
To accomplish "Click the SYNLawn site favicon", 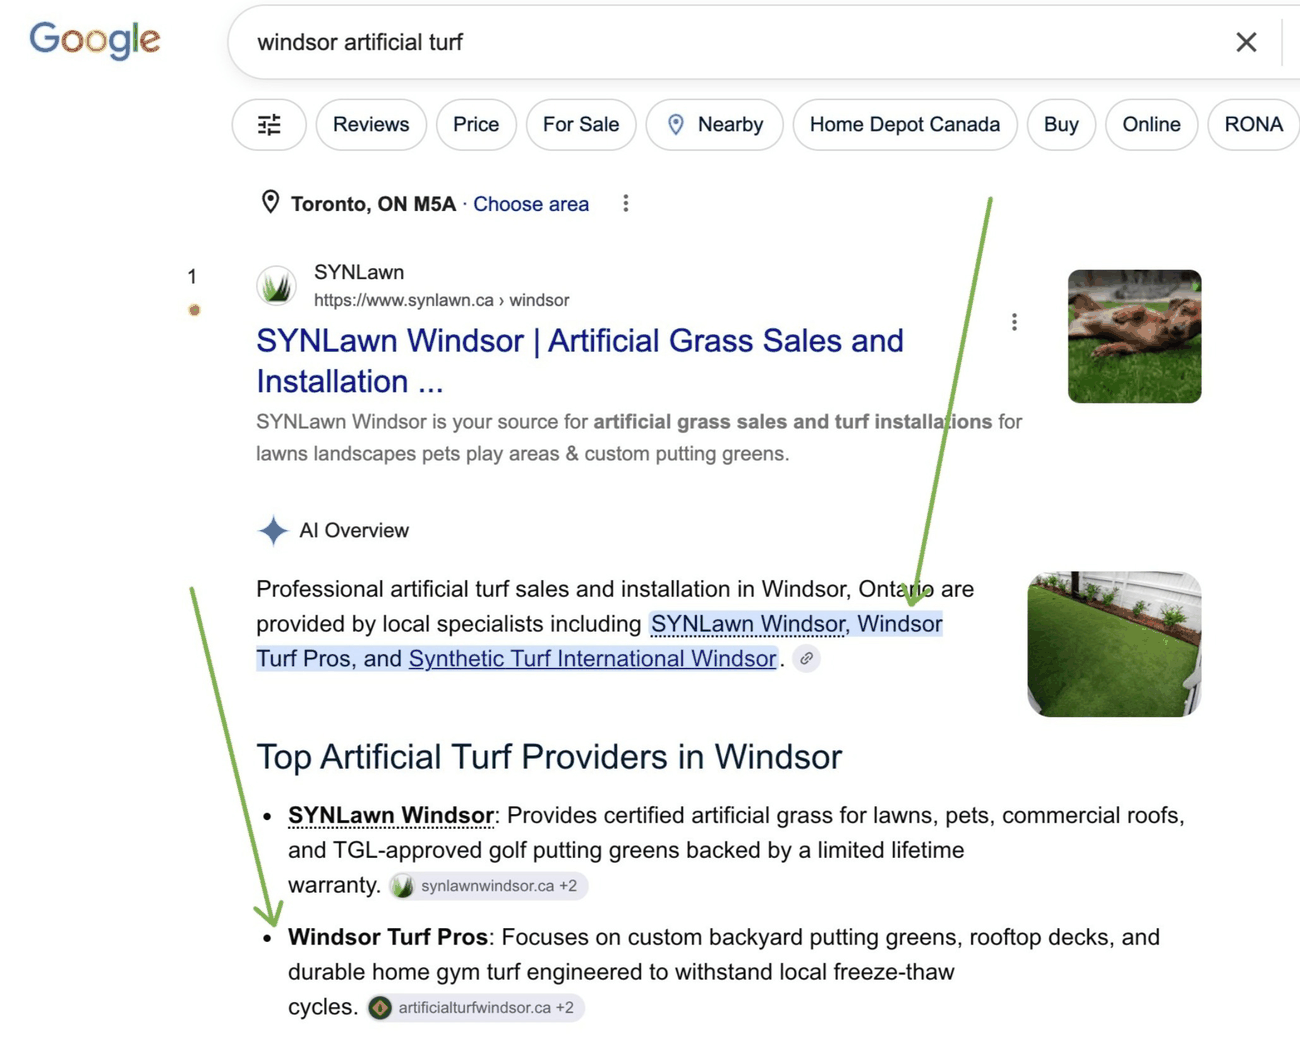I will 277,286.
